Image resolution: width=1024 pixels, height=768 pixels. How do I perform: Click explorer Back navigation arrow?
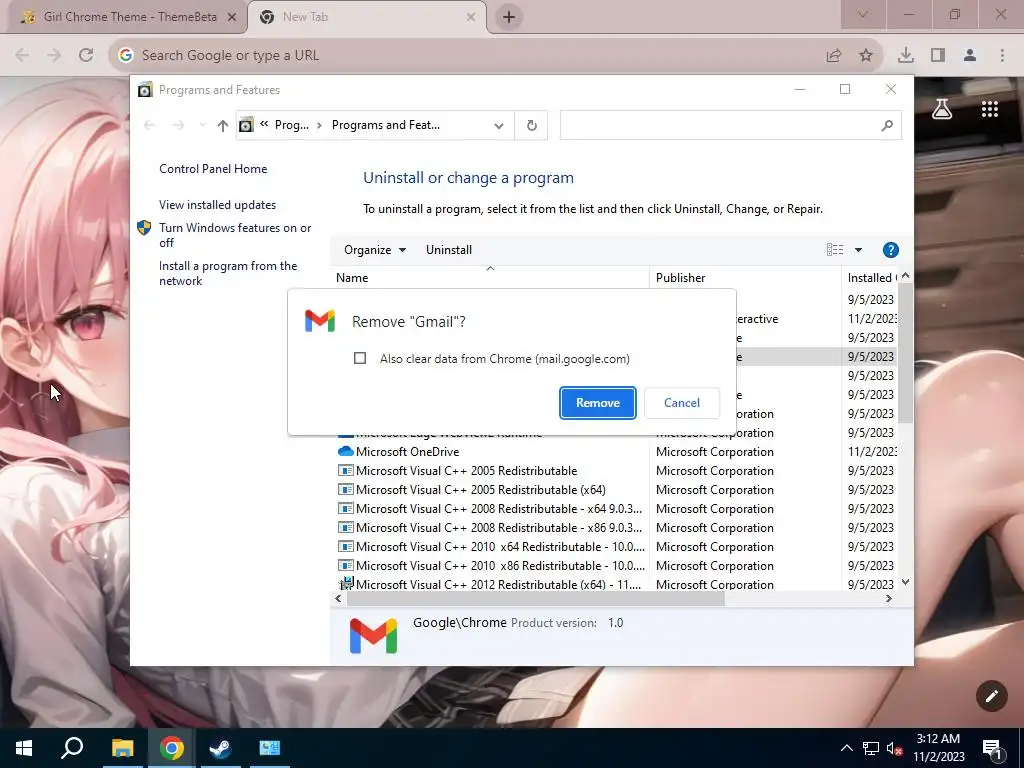149,125
